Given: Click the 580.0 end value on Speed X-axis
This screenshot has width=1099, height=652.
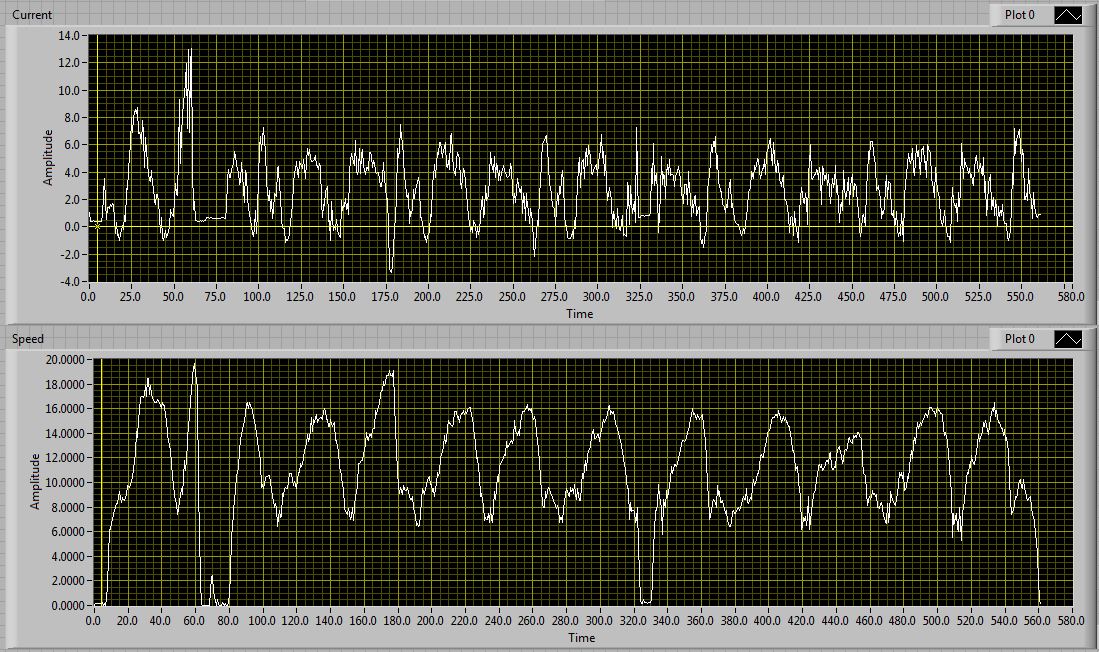Looking at the screenshot, I should click(1072, 621).
